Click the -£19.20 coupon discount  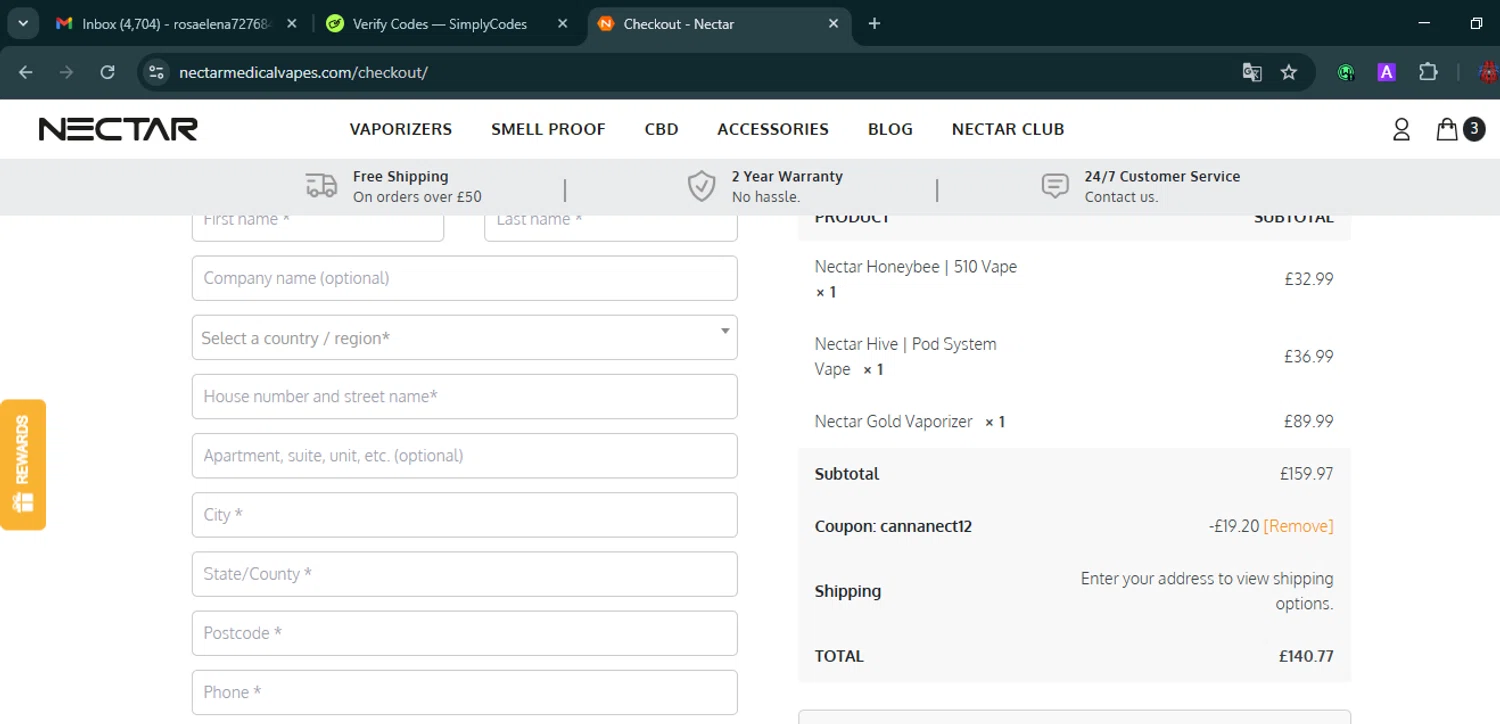(1234, 526)
